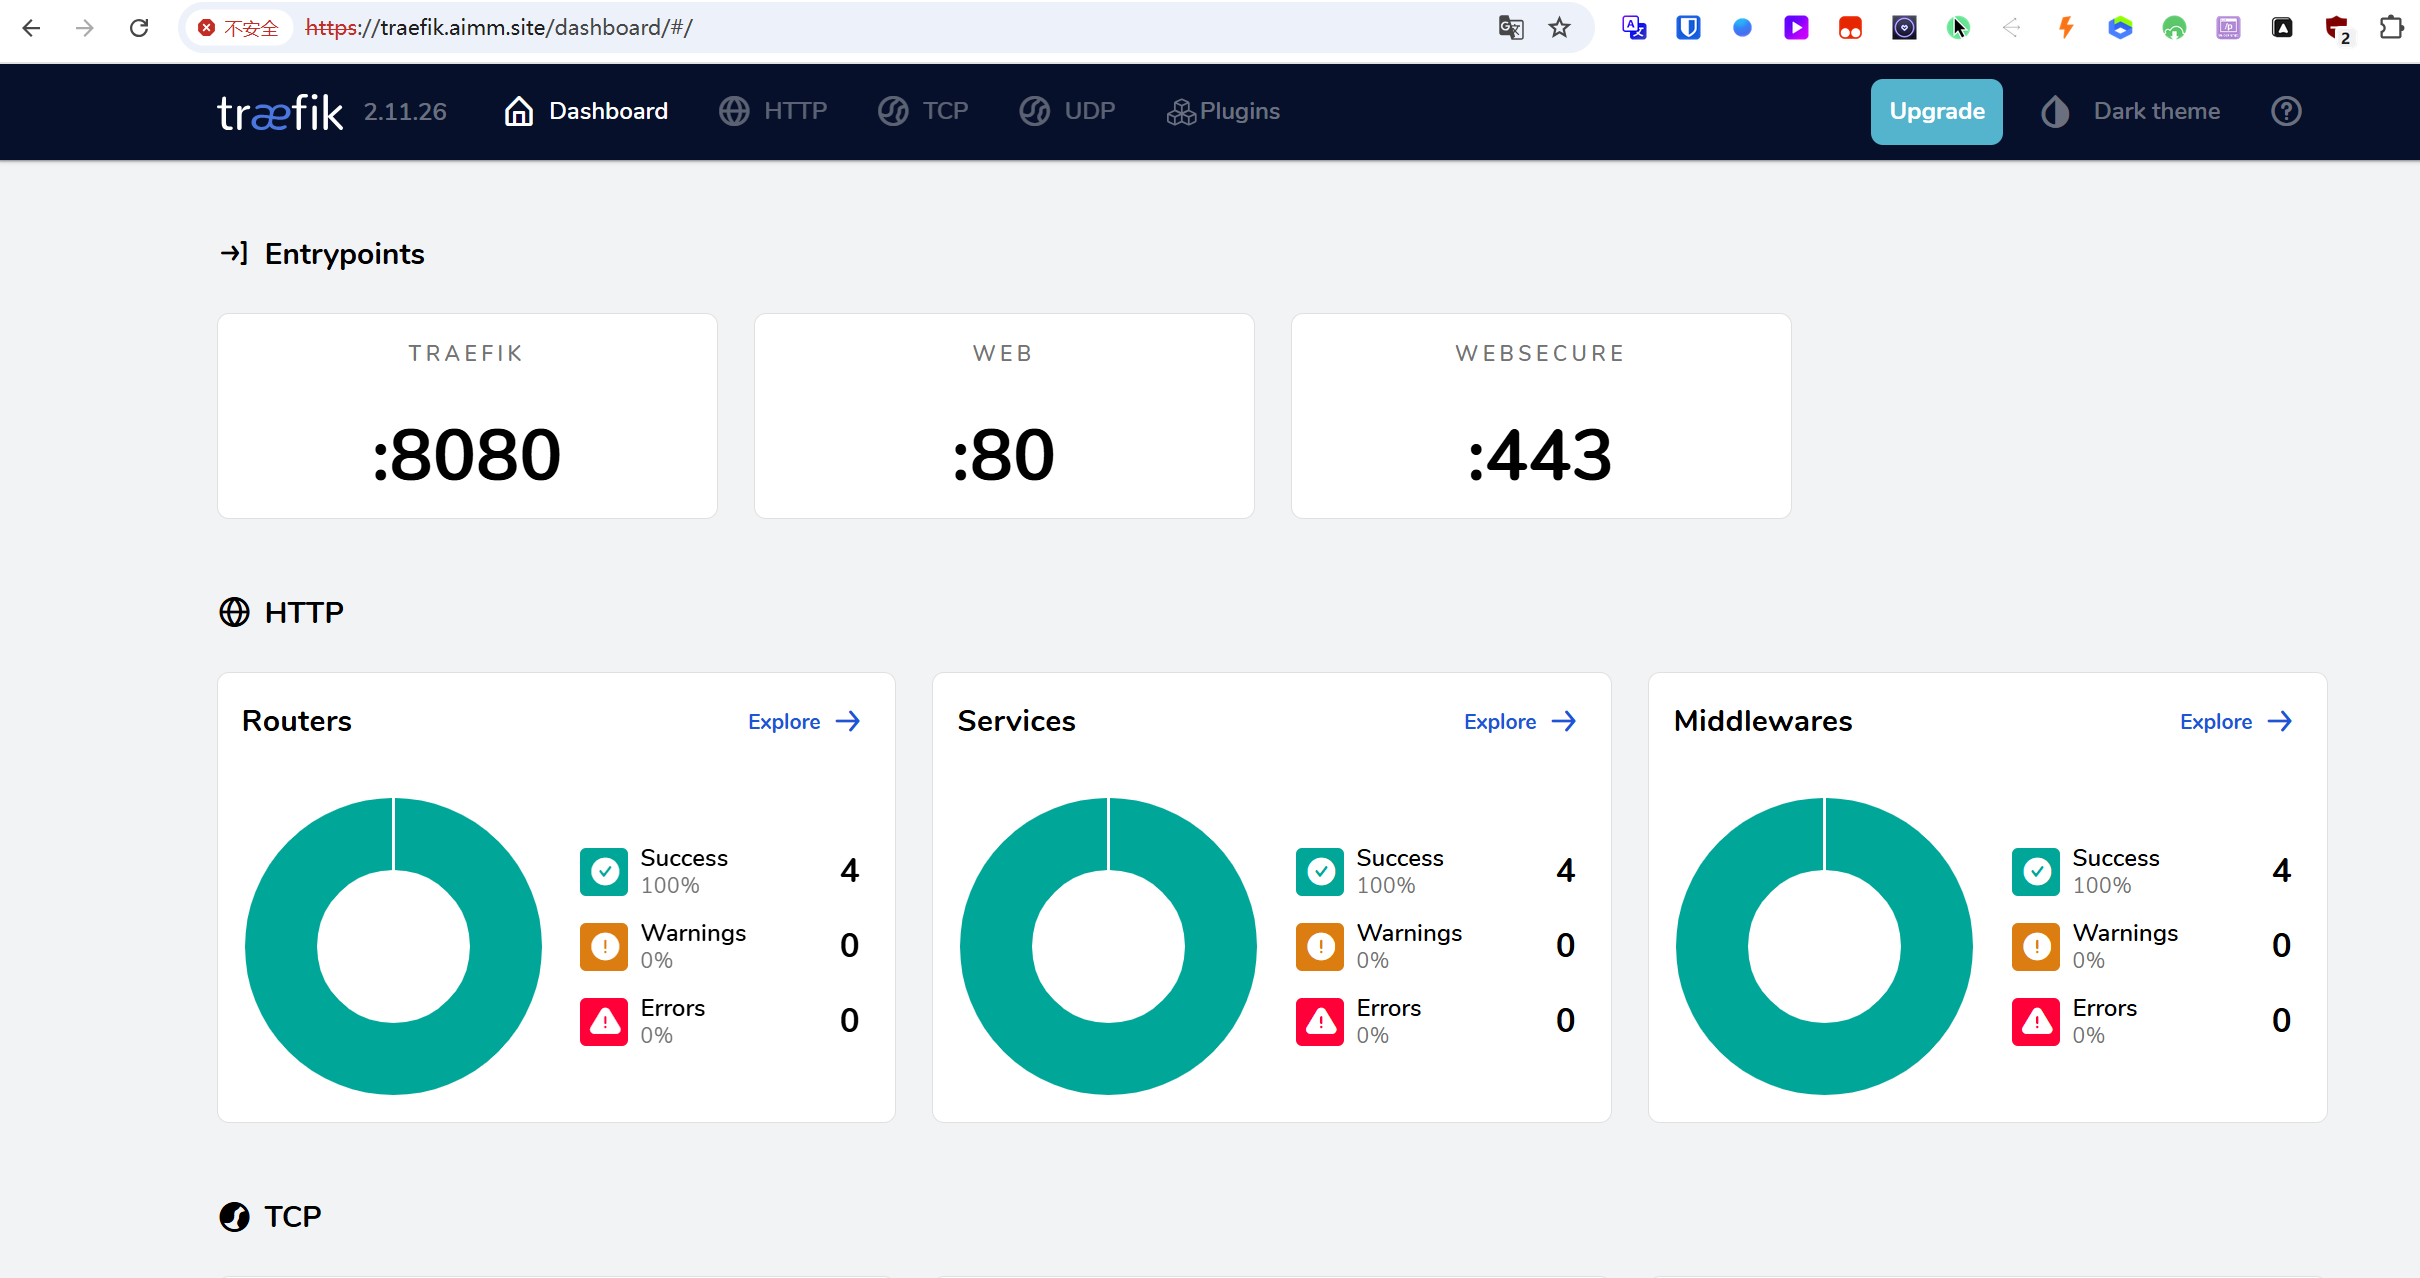
Task: Click Routers errors triangle icon
Action: click(x=604, y=1022)
